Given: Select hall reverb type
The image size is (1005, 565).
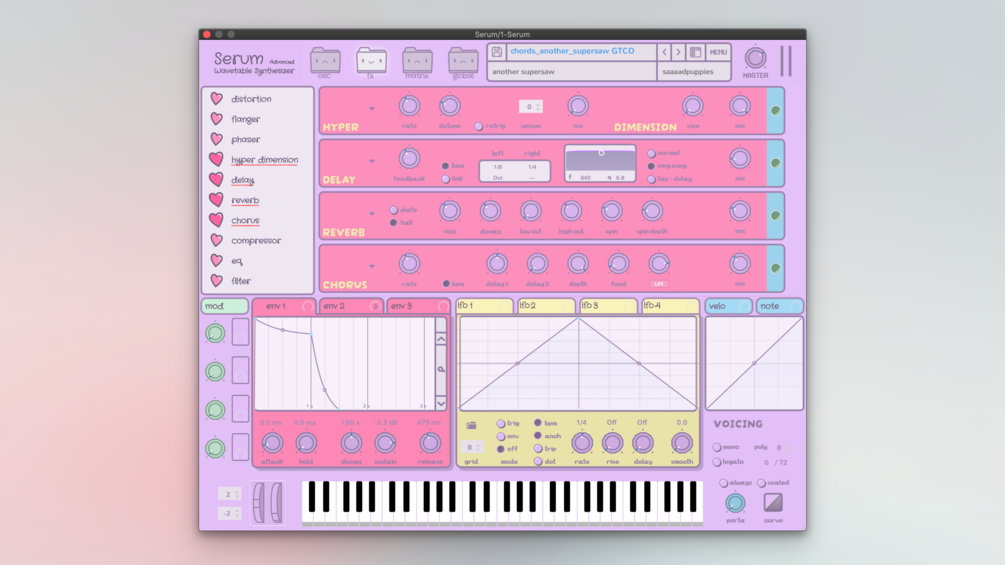Looking at the screenshot, I should 394,223.
